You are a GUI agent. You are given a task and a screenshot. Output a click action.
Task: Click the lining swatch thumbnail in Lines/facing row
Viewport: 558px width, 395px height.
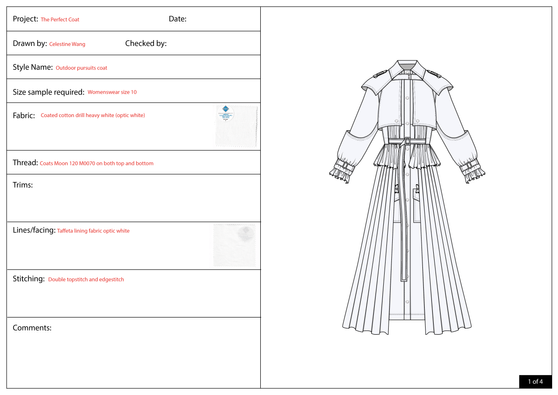click(235, 245)
